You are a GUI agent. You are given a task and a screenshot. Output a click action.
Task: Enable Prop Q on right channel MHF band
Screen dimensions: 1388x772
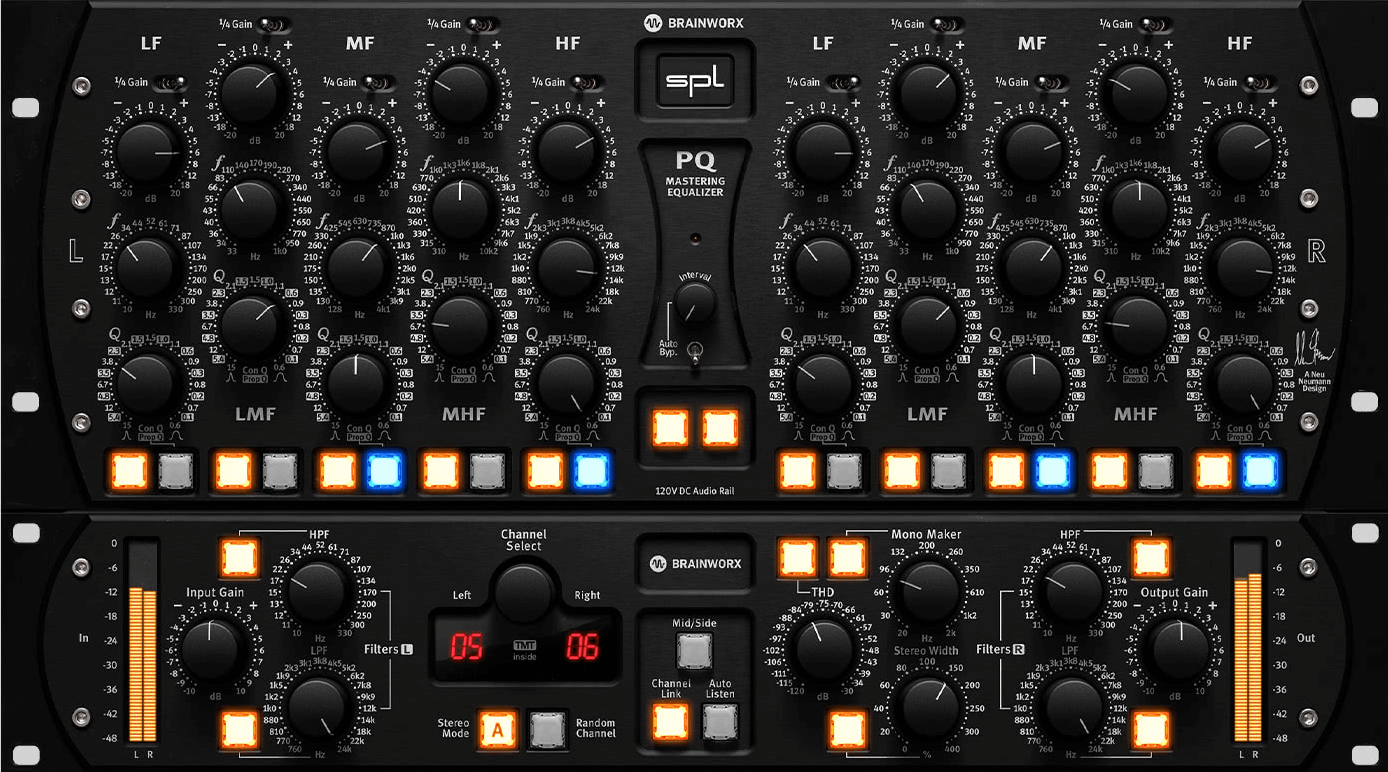pyautogui.click(x=1156, y=470)
